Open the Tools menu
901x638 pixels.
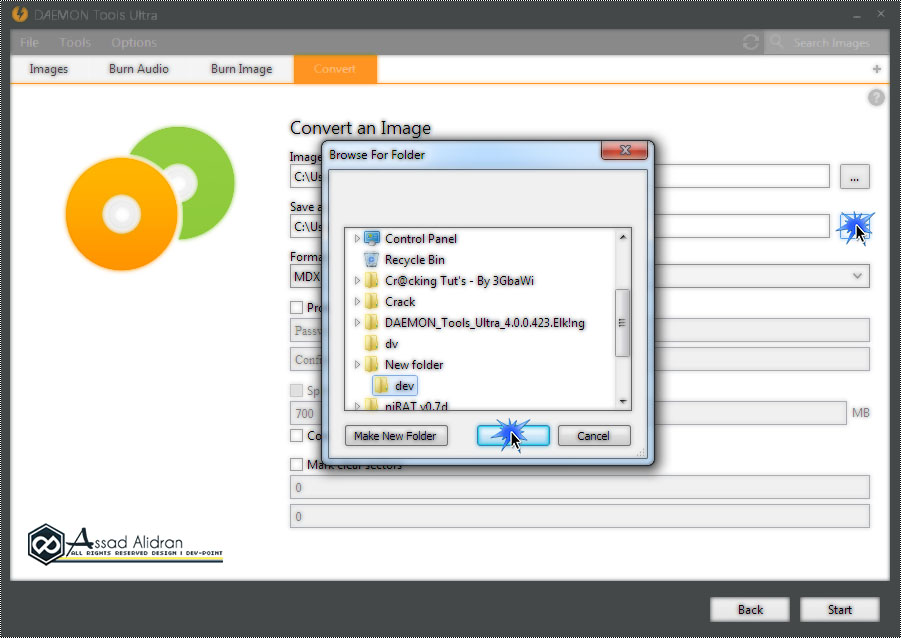click(75, 43)
